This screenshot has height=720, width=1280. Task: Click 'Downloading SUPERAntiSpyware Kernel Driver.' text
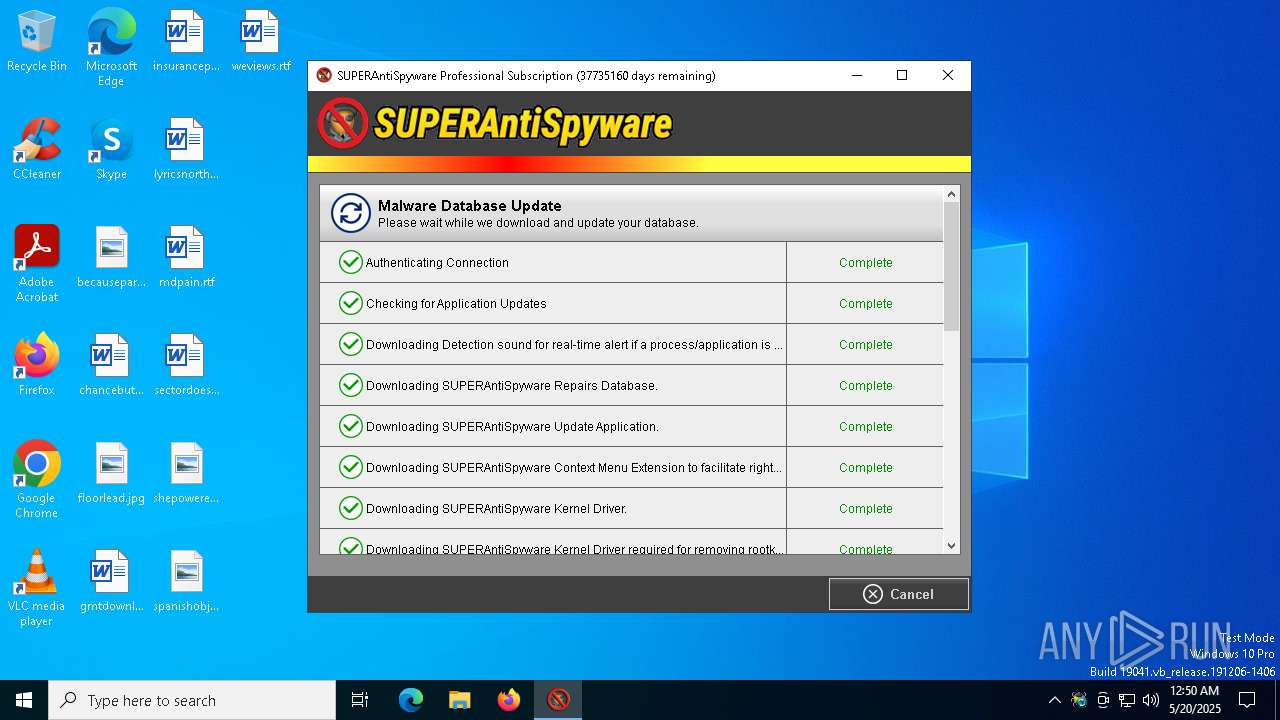click(x=497, y=509)
